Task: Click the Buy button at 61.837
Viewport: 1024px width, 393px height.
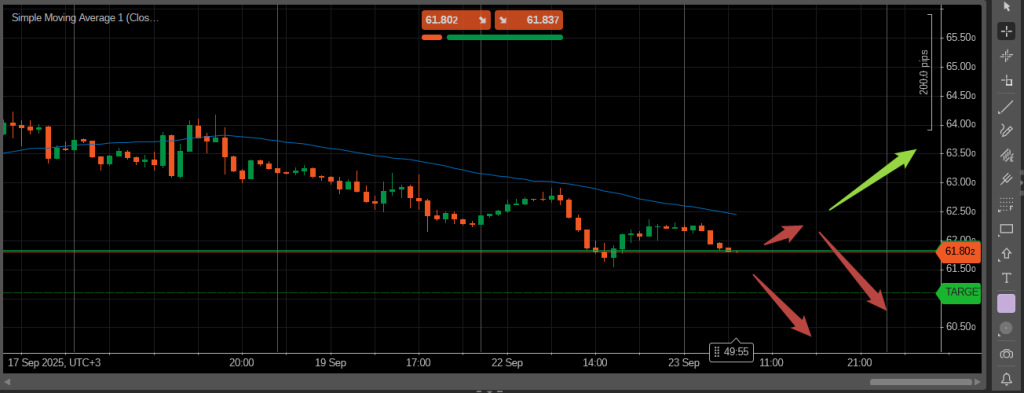Action: pyautogui.click(x=528, y=20)
